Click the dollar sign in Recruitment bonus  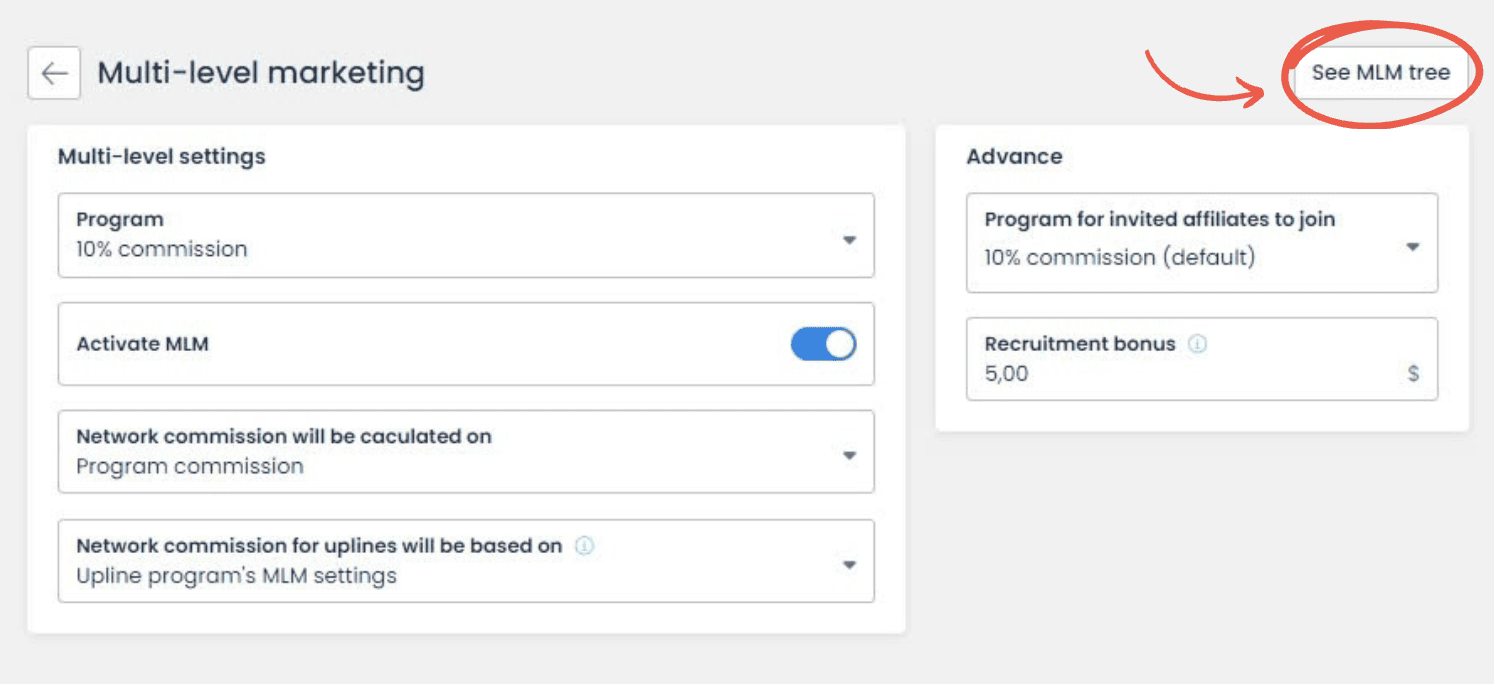pos(1413,374)
